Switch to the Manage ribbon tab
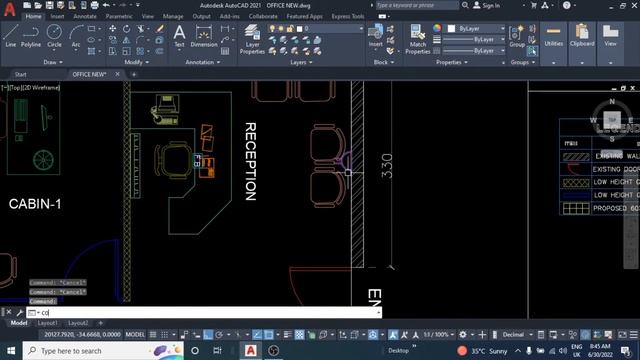This screenshot has height=360, width=640. [173, 16]
